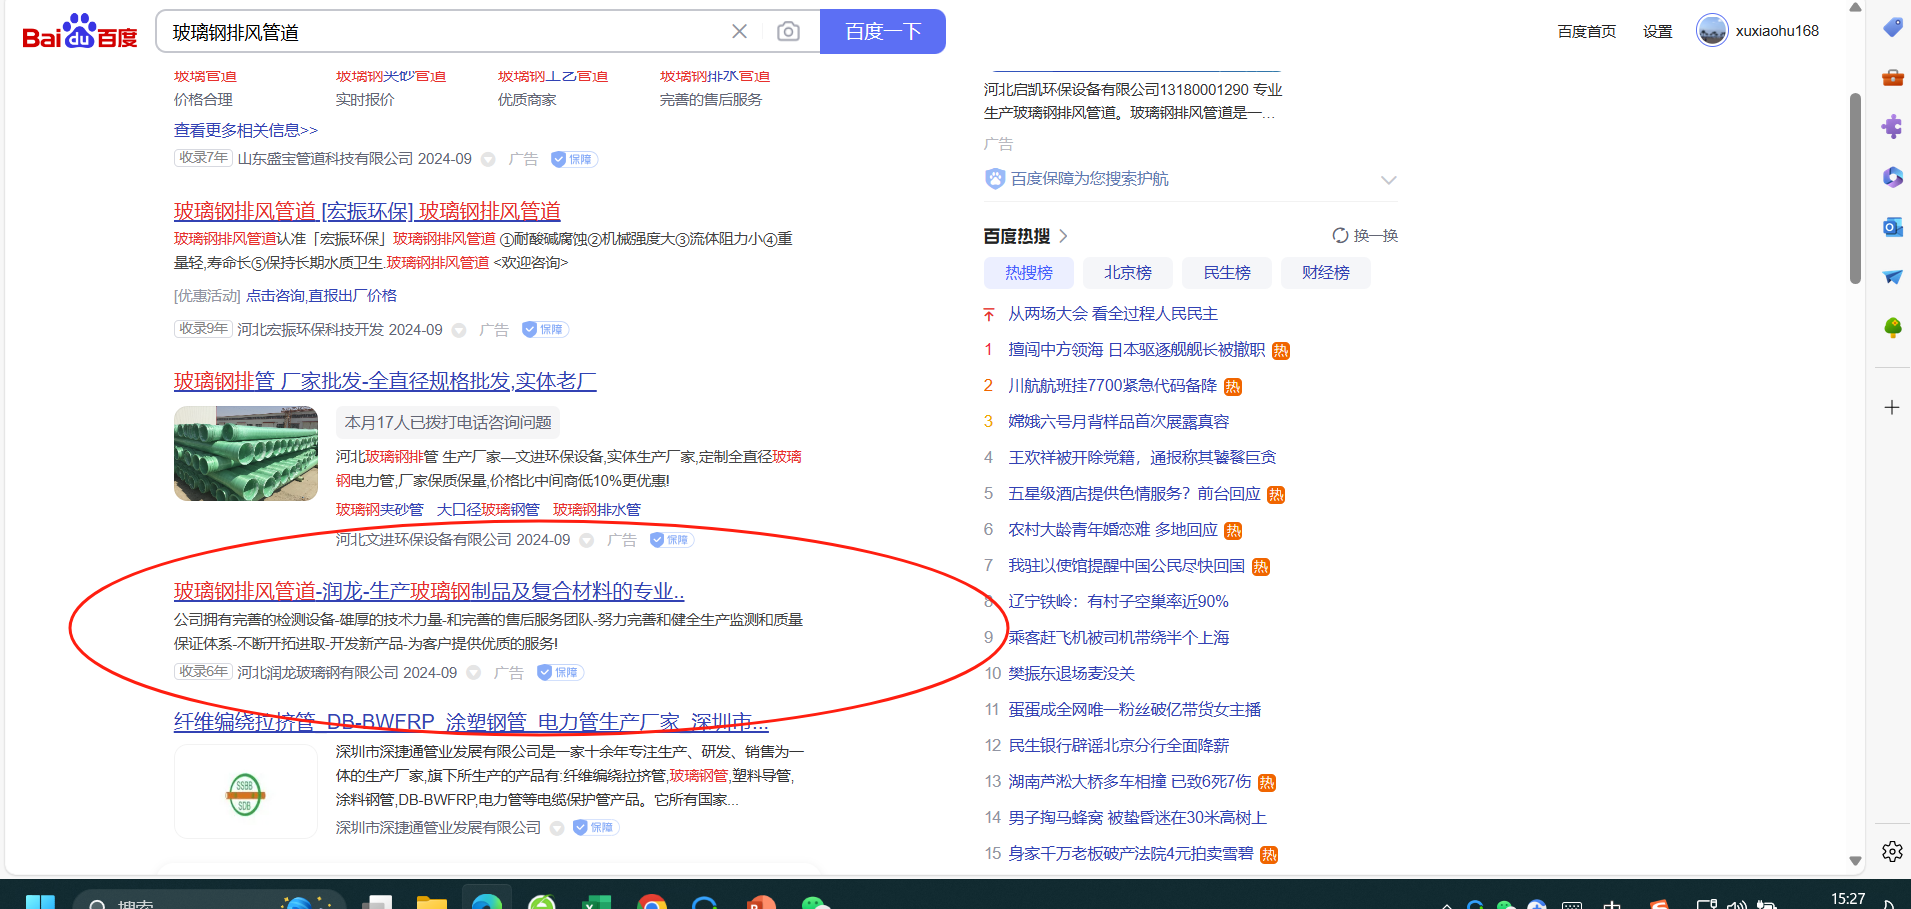Click the camera image search icon
The image size is (1911, 909).
[x=788, y=32]
